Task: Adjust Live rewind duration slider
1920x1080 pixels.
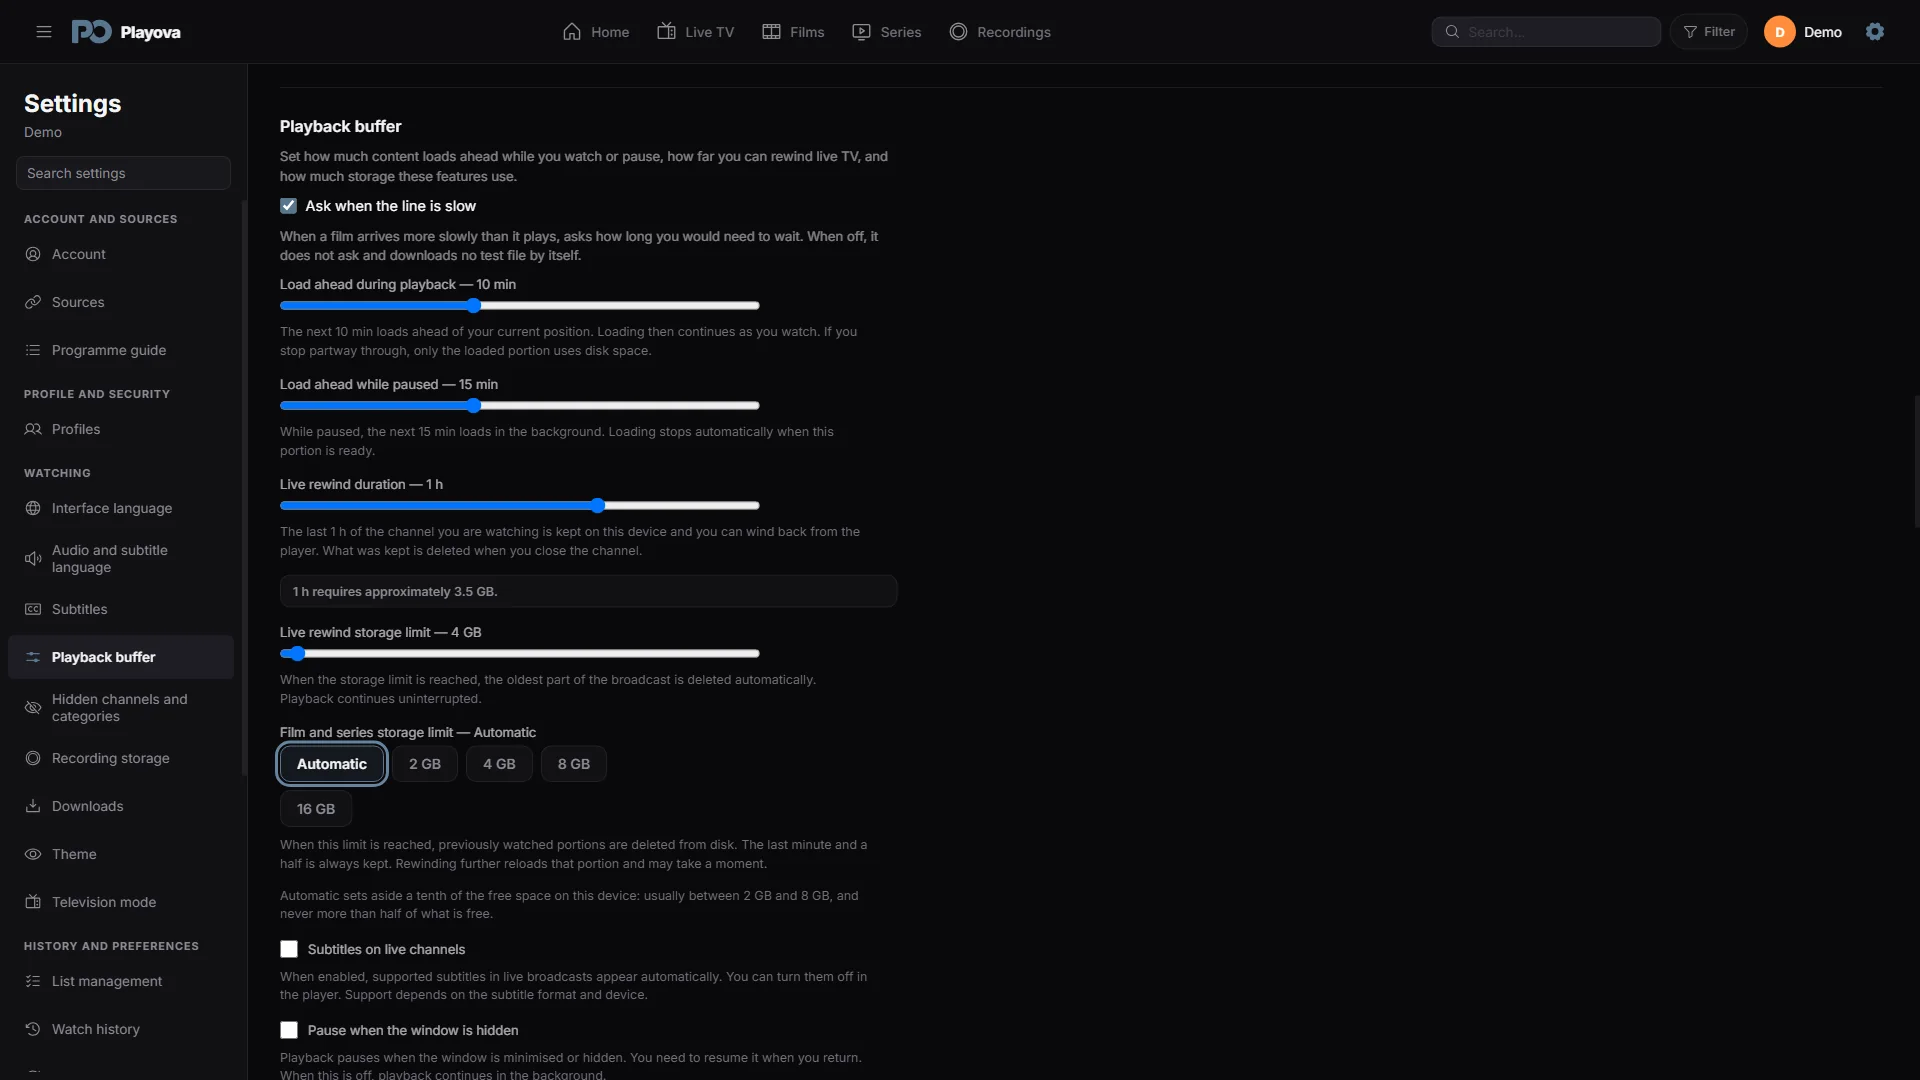Action: tap(520, 506)
